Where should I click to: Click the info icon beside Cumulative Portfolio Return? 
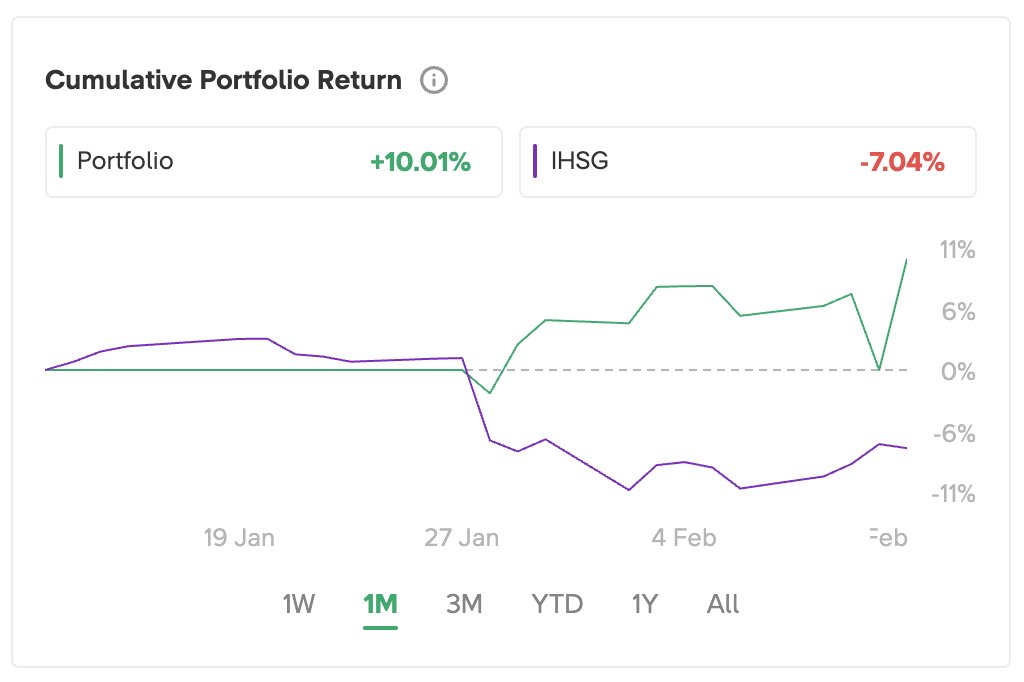pos(433,80)
